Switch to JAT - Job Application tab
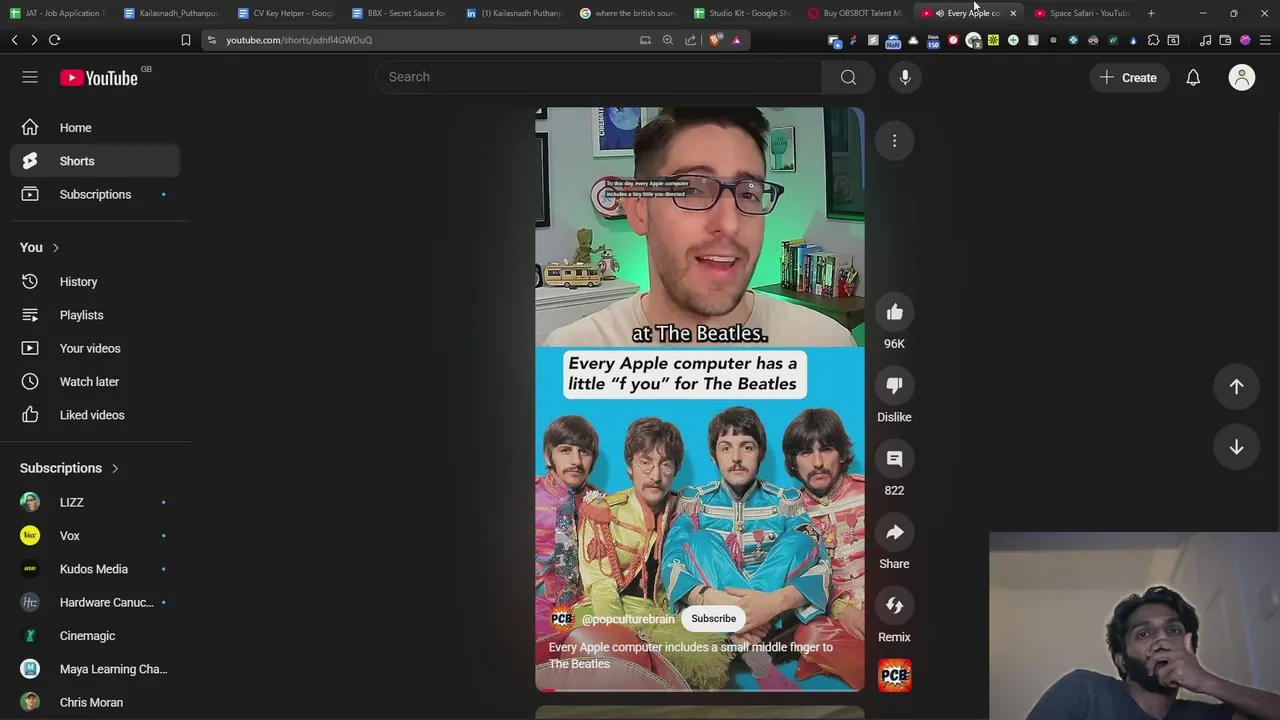 (56, 13)
